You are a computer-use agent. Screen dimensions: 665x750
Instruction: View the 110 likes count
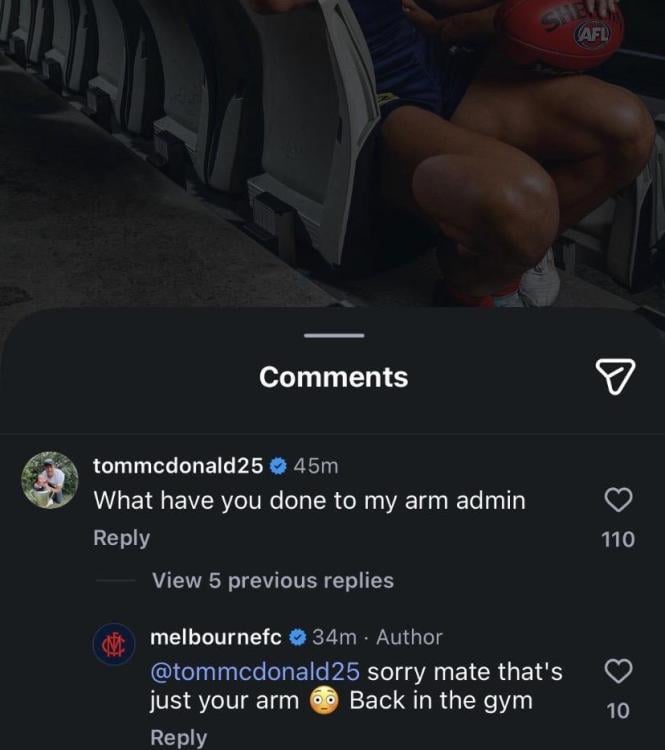coord(618,540)
